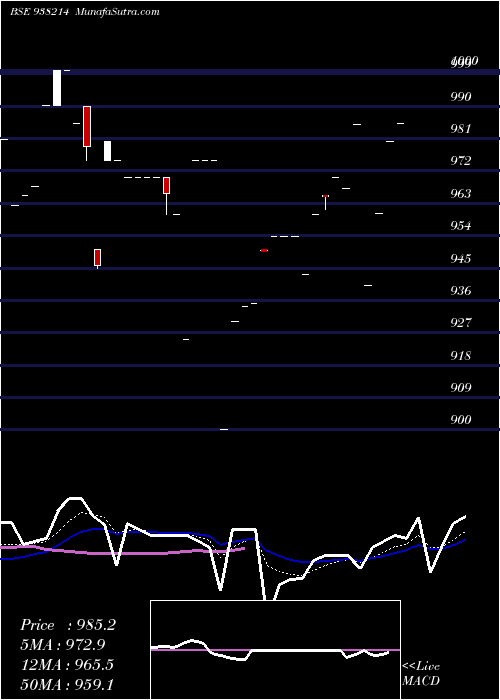Viewport: 500px width, 700px height.
Task: Click the 909 price axis label
Action: (461, 388)
